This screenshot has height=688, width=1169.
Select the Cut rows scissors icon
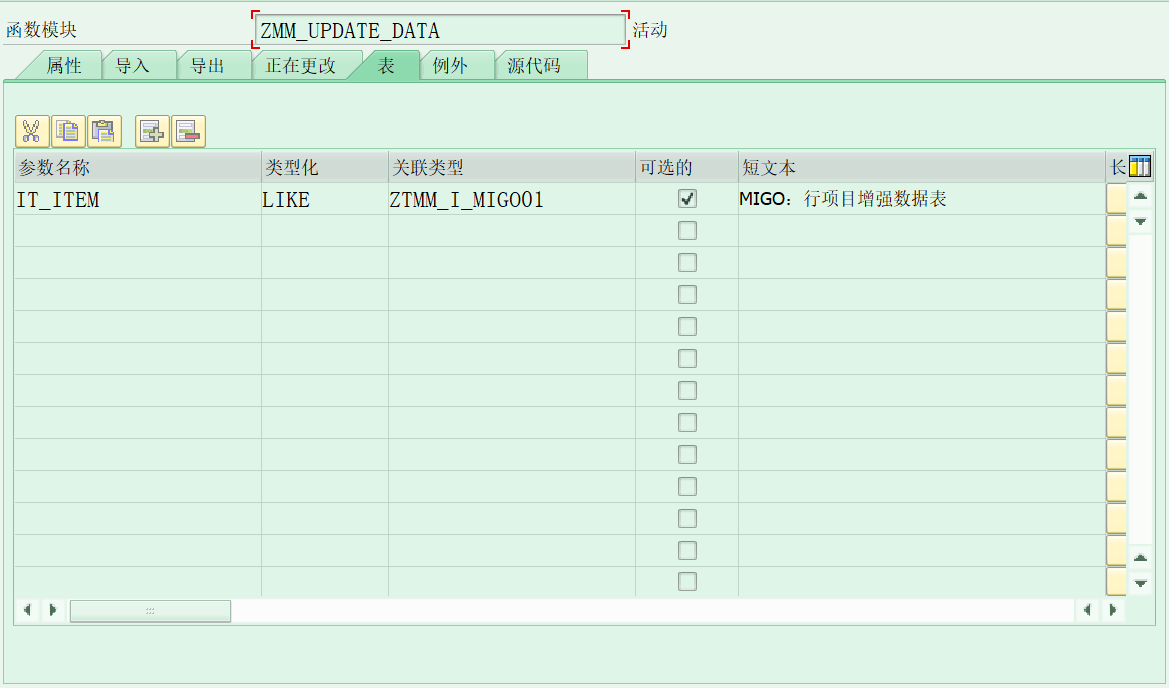31,131
